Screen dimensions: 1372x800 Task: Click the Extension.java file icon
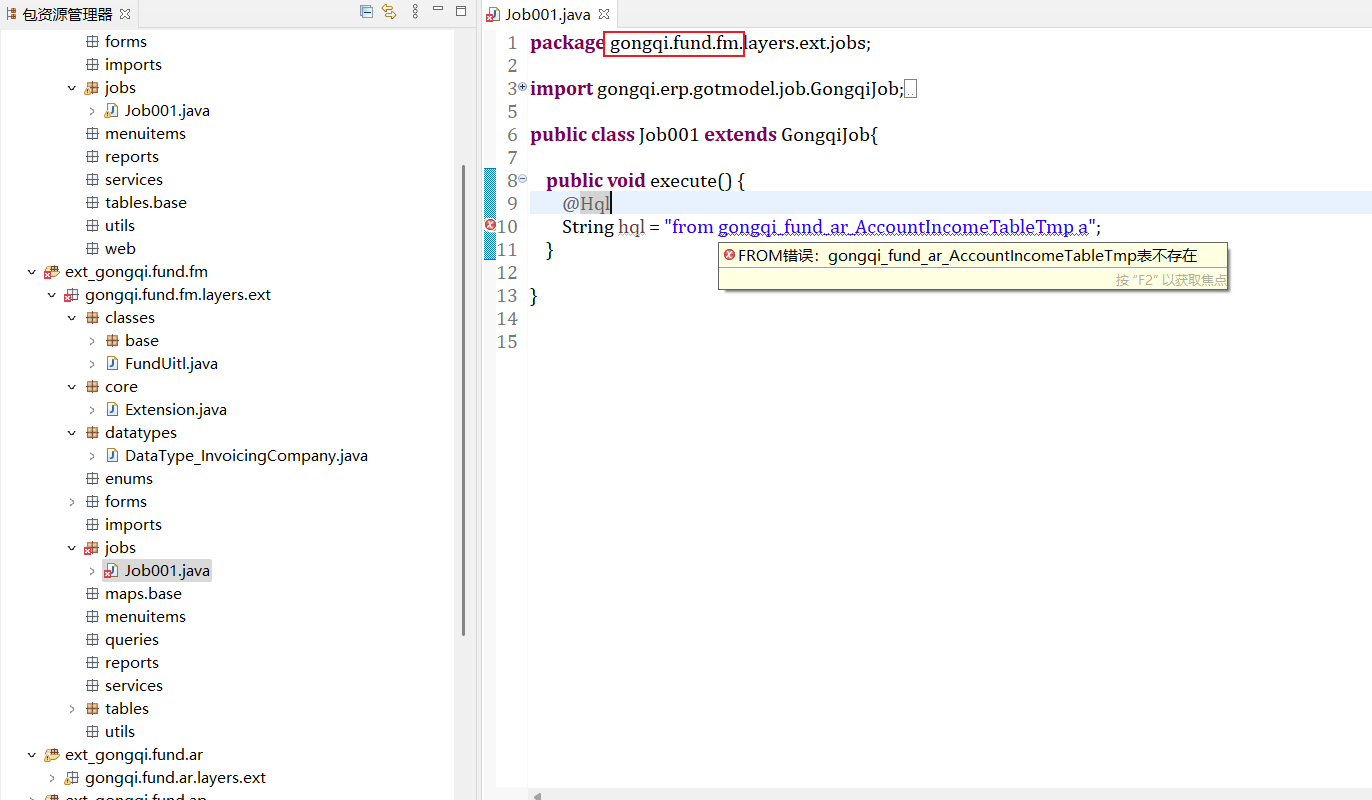tap(112, 410)
